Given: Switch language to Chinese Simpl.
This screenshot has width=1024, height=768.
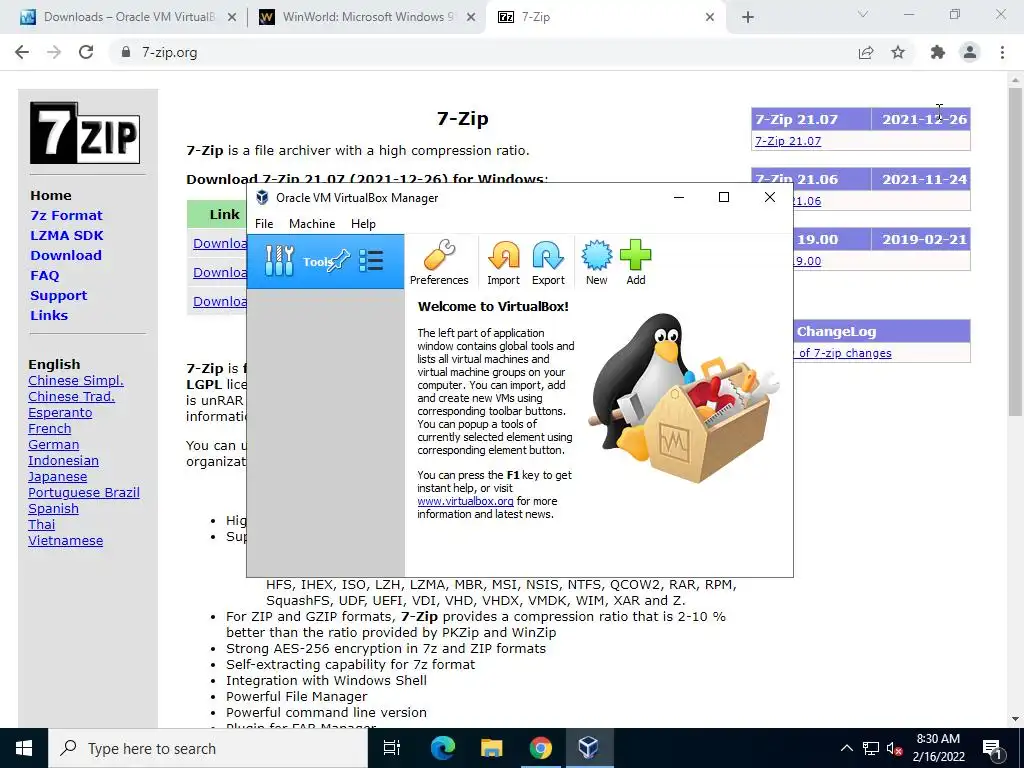Looking at the screenshot, I should coord(76,381).
